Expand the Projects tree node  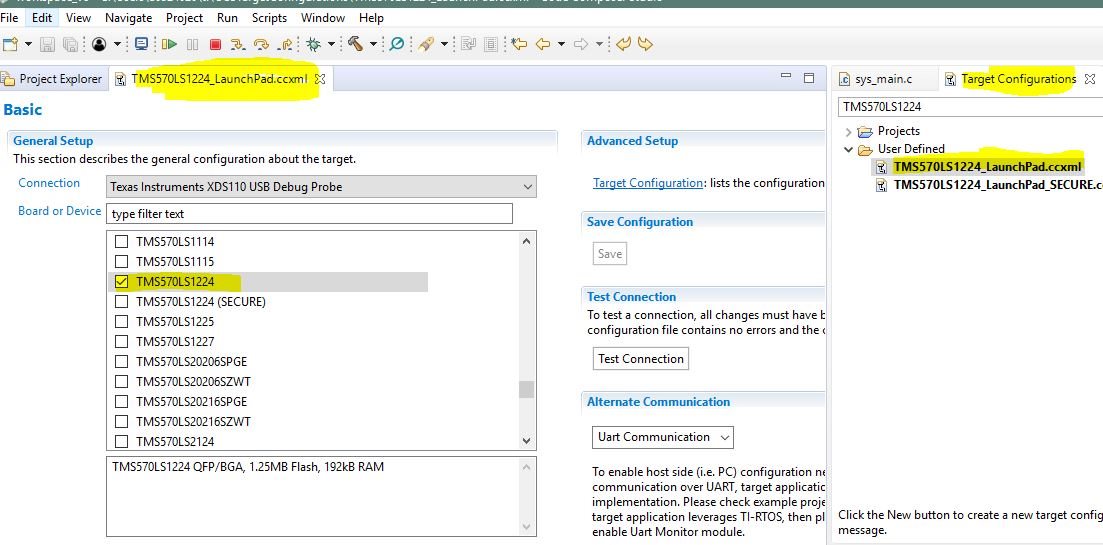pyautogui.click(x=848, y=132)
